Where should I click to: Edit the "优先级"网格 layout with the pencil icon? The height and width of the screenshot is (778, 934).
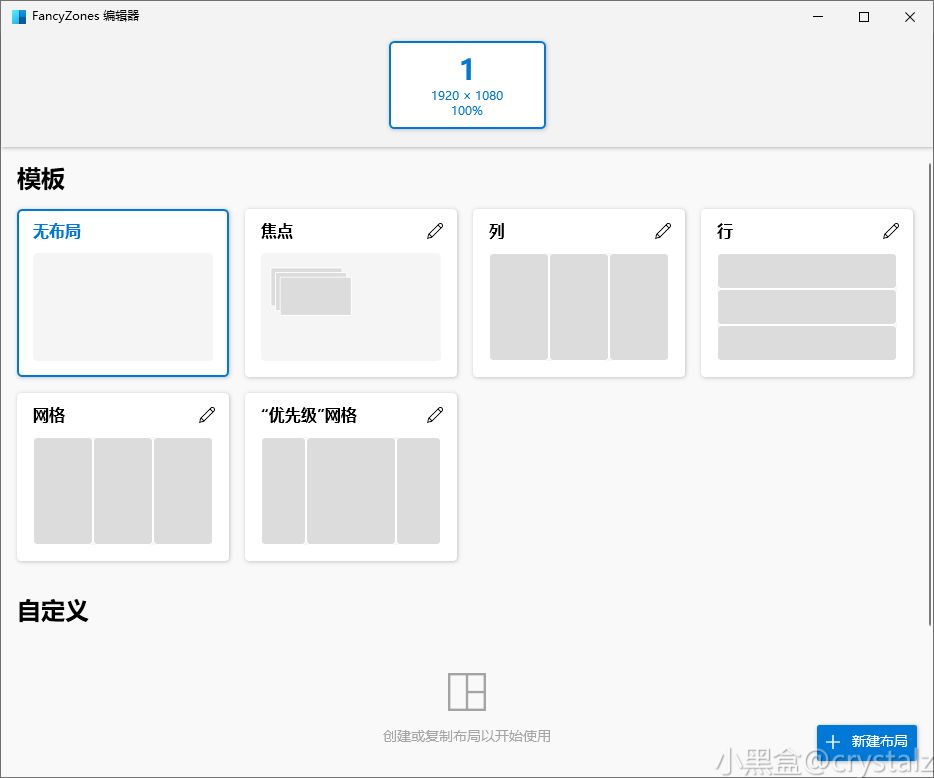(435, 415)
